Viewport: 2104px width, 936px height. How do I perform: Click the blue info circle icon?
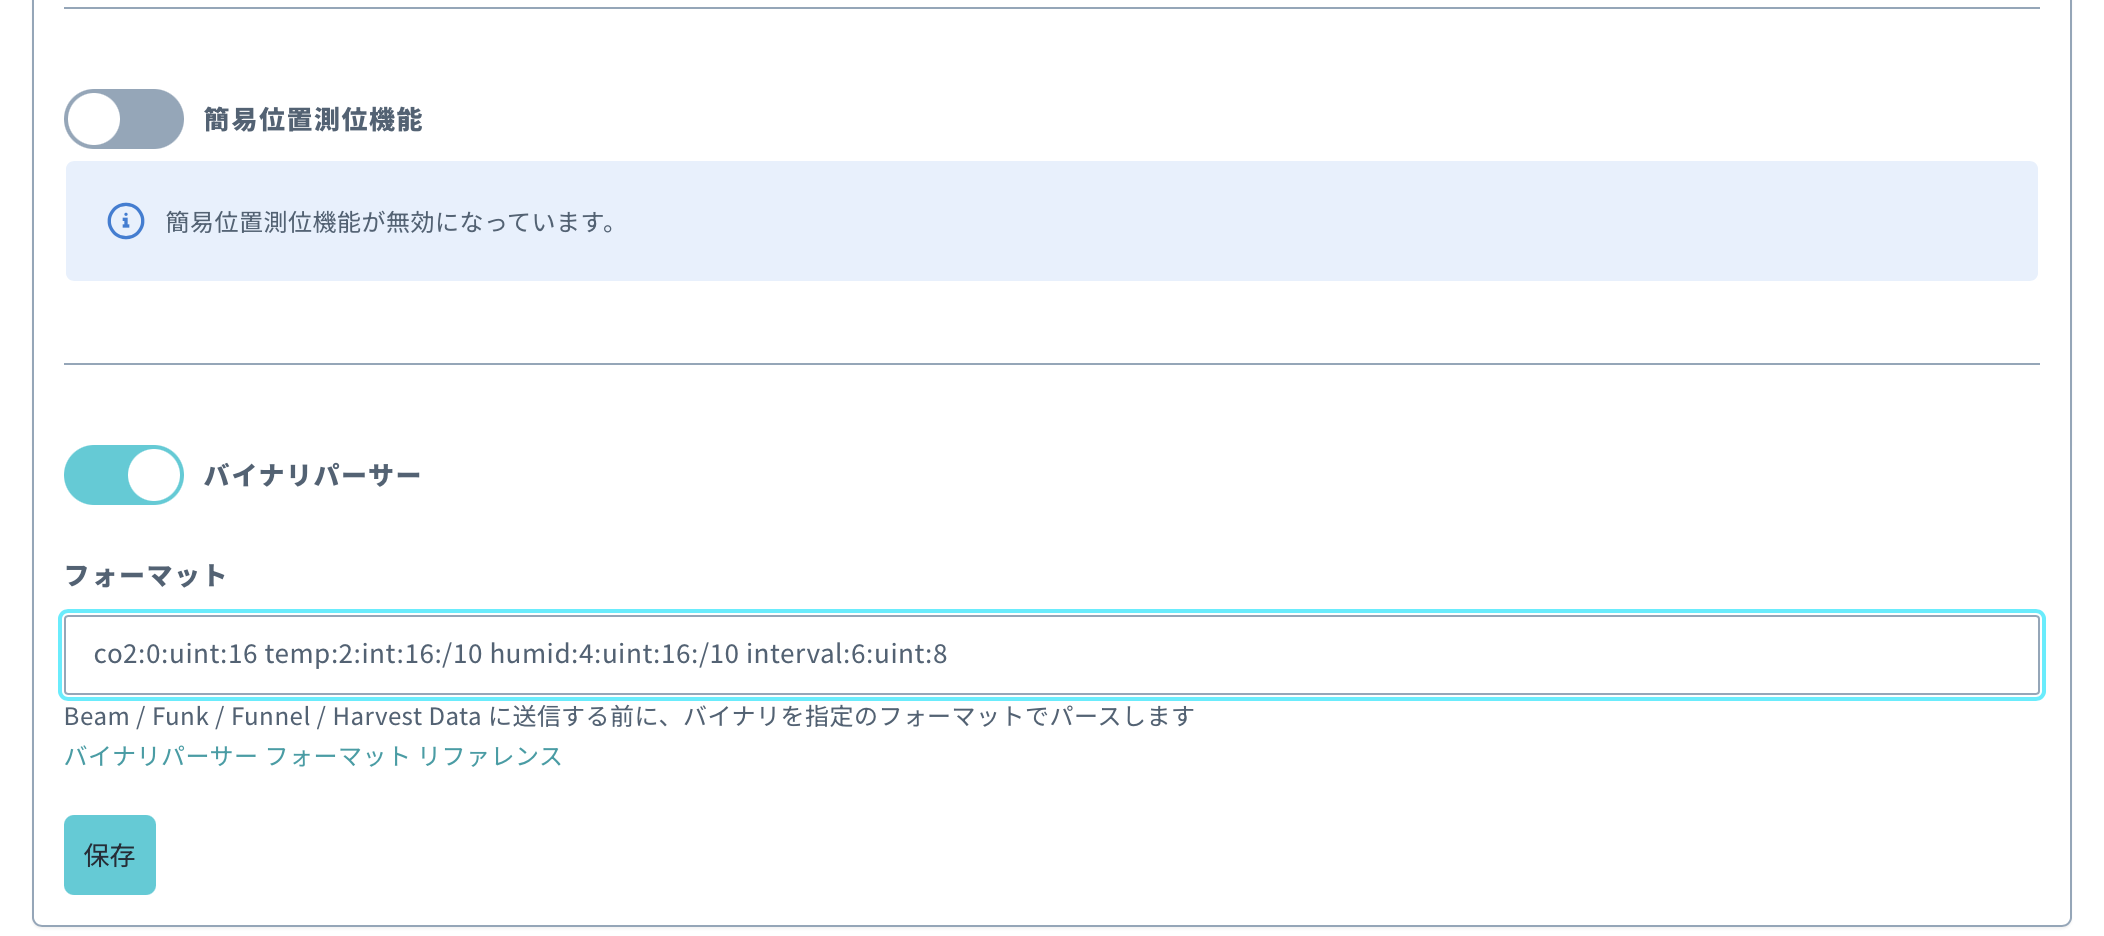click(x=126, y=221)
